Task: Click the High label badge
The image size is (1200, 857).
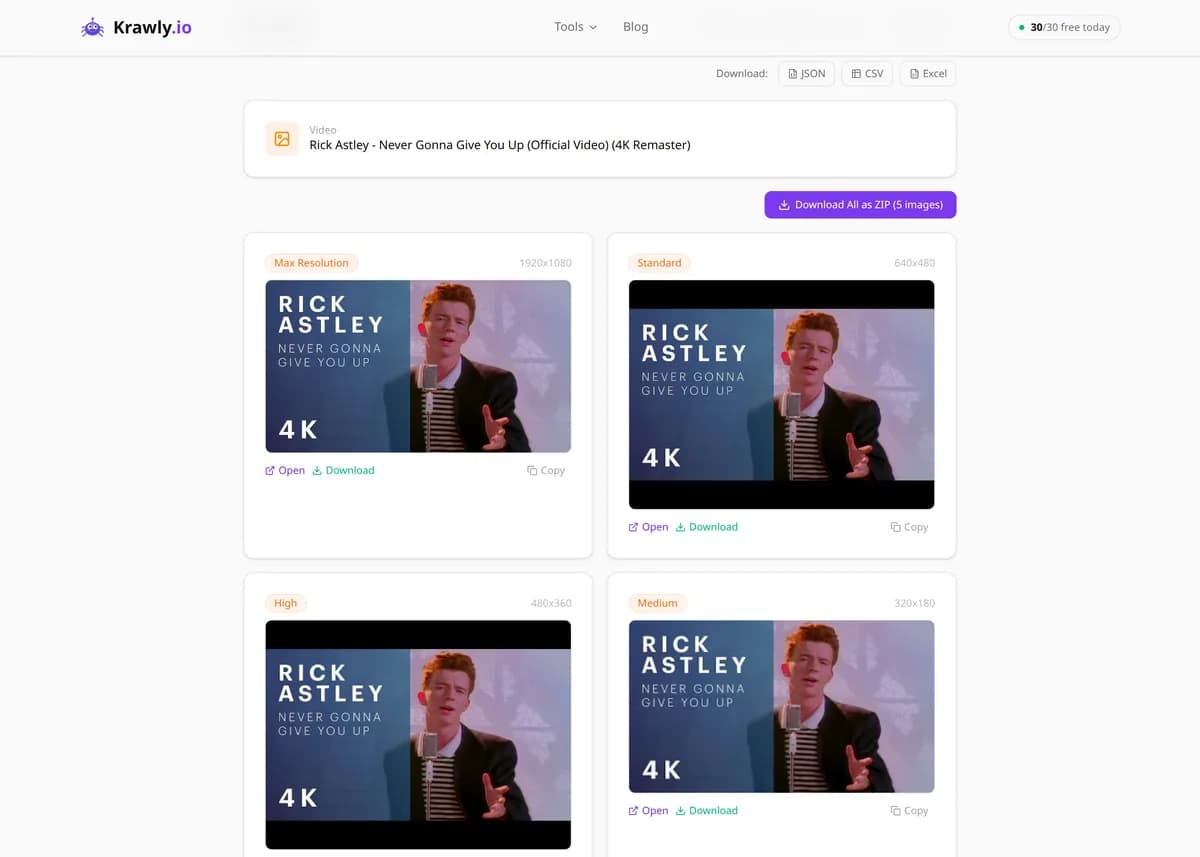Action: (x=286, y=603)
